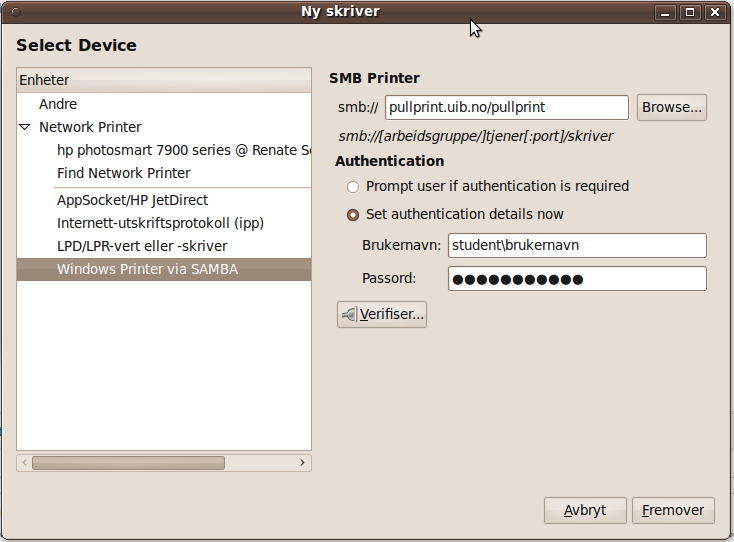
Task: Select AppSocket/HP JetDirect device
Action: tap(132, 200)
